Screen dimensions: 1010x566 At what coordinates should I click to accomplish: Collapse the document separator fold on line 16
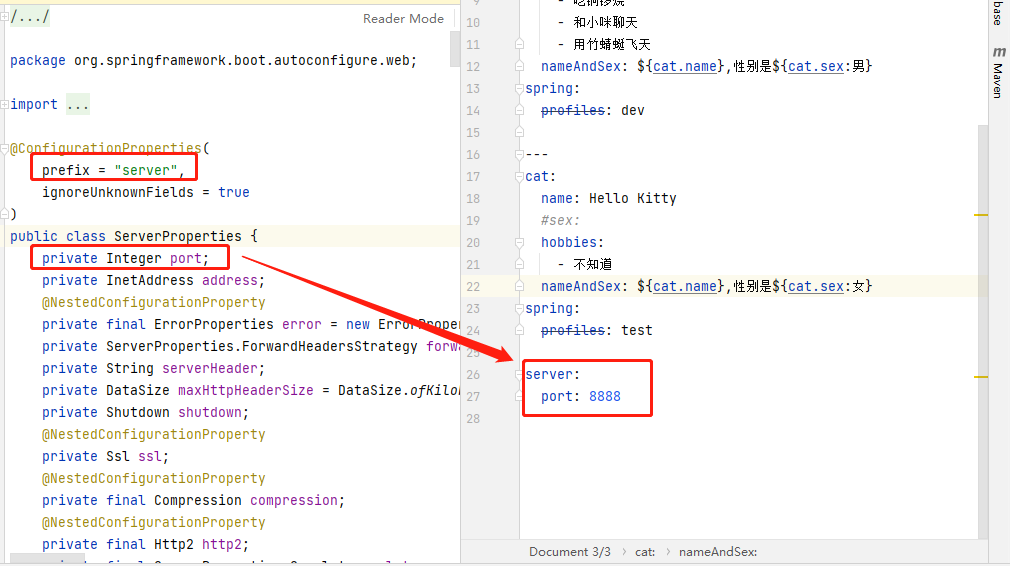click(519, 155)
